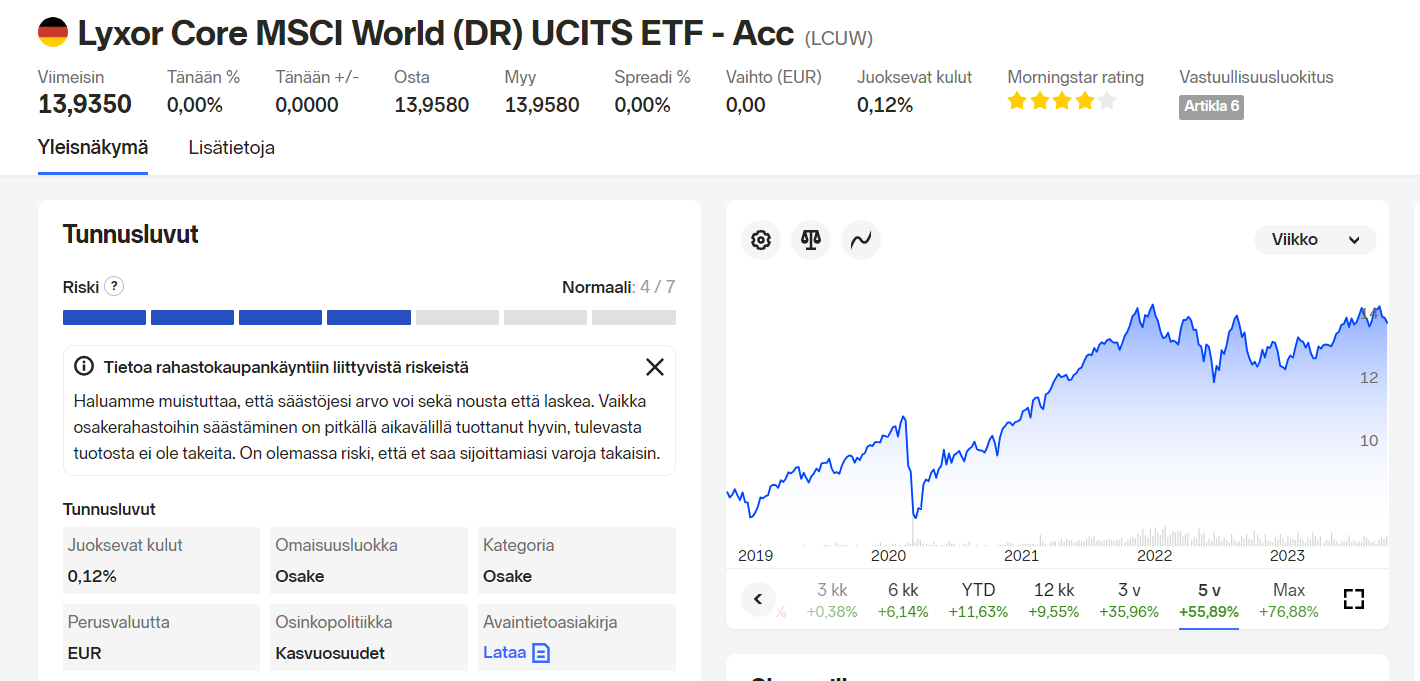1420x681 pixels.
Task: Click the 2019 label on chart axis
Action: pyautogui.click(x=756, y=556)
